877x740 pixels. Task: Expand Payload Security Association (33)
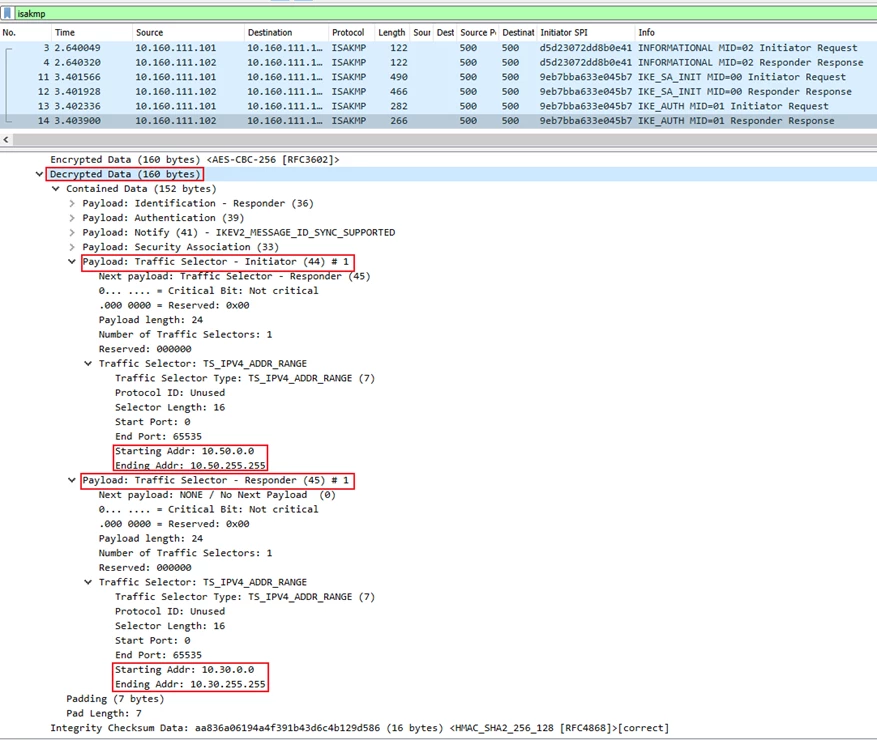click(72, 247)
